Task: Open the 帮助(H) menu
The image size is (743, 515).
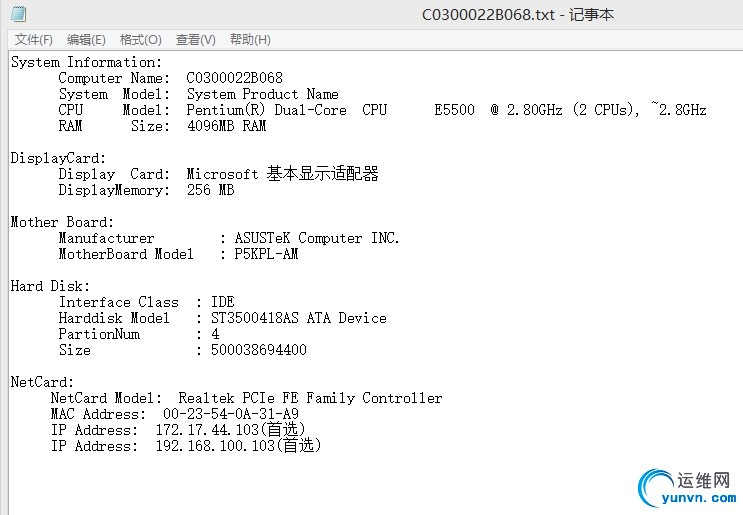Action: tap(250, 40)
